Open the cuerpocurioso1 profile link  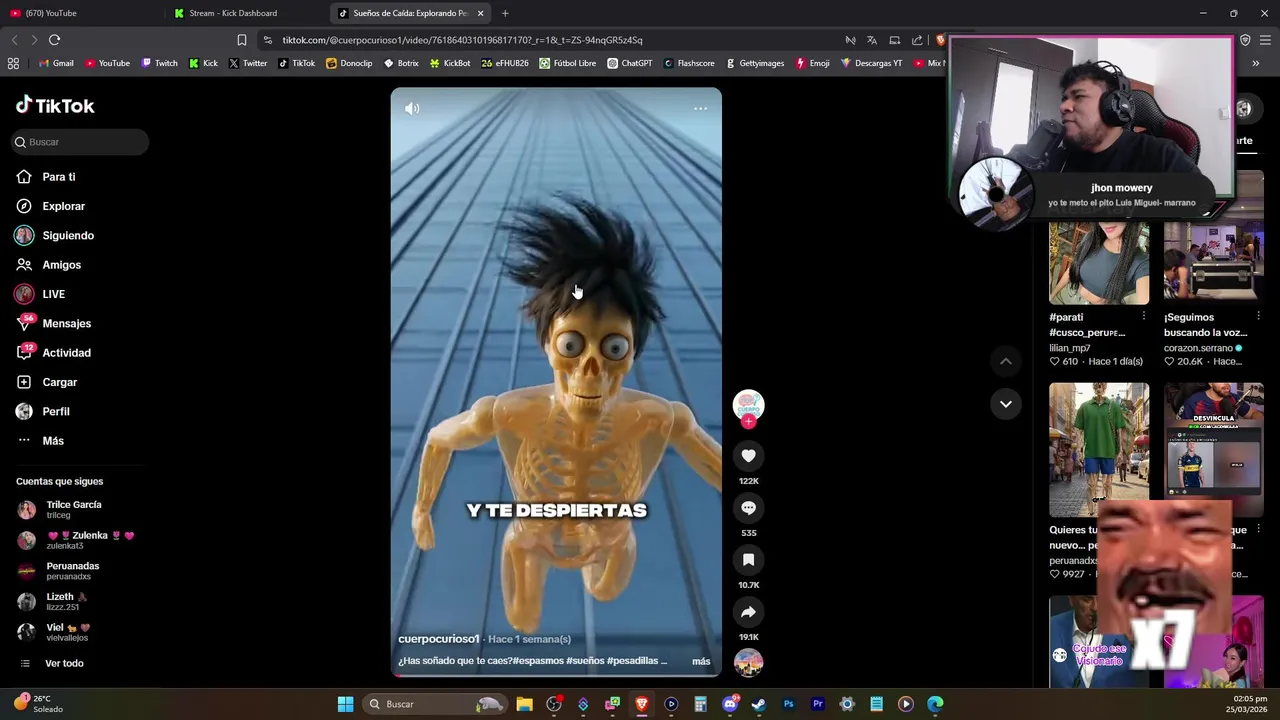click(x=439, y=639)
